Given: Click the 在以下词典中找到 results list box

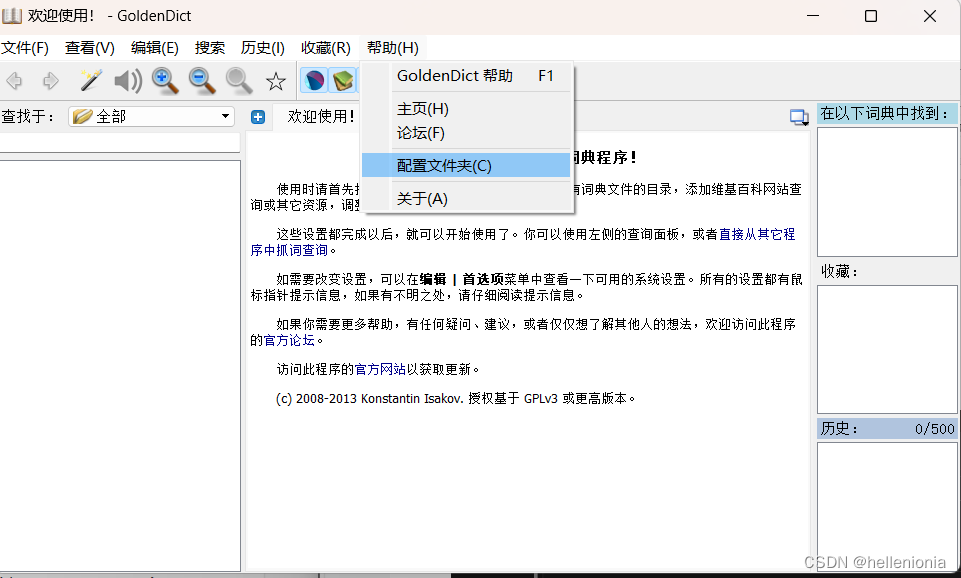Looking at the screenshot, I should coord(887,192).
